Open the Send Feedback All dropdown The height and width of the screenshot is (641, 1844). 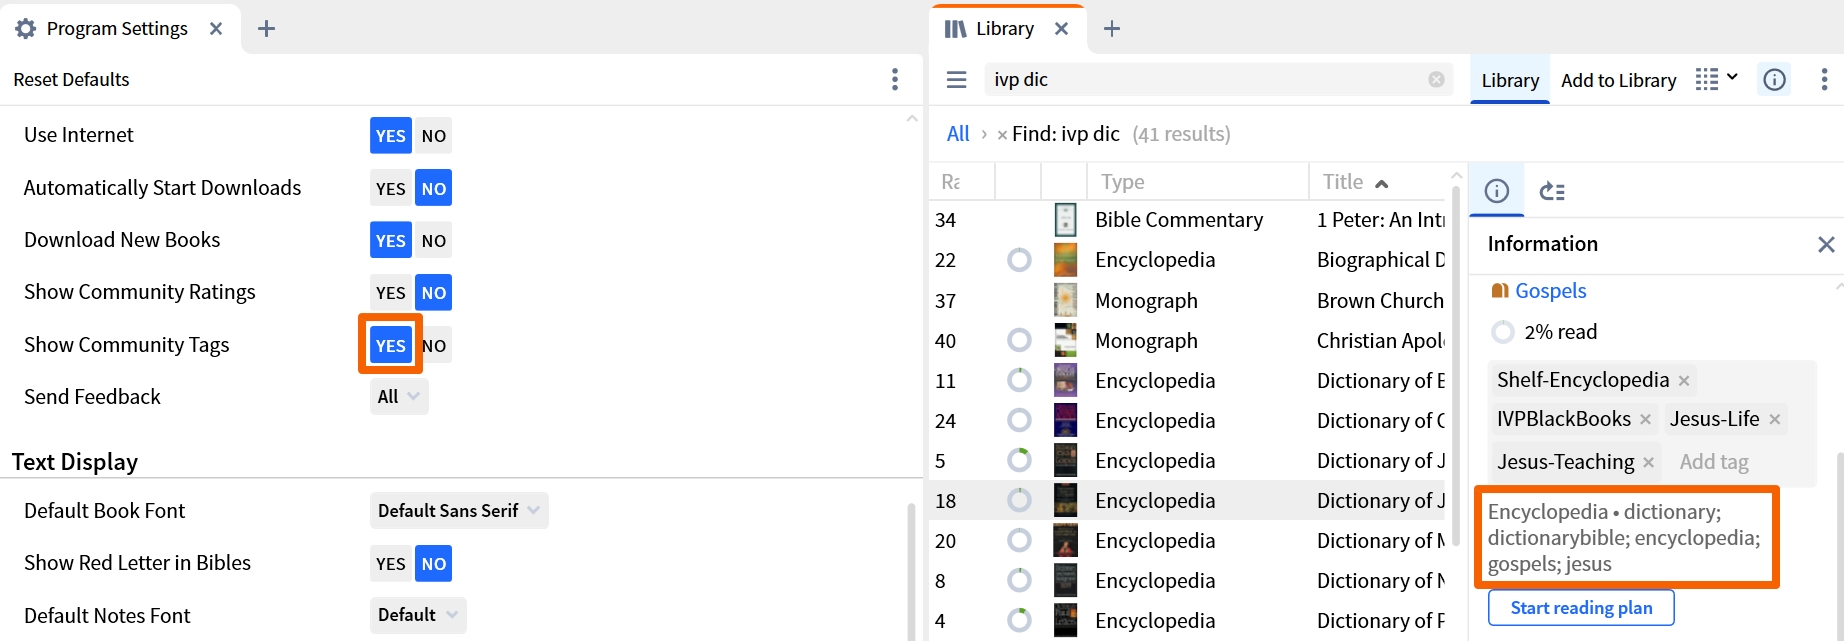398,397
